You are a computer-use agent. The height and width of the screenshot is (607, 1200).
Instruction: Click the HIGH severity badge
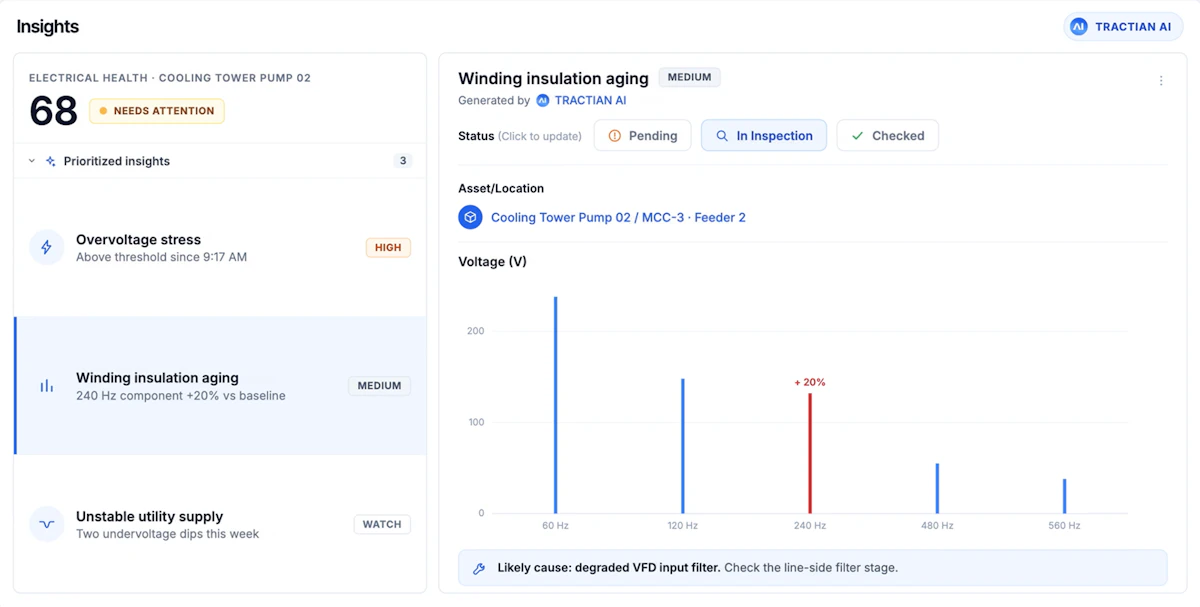point(388,247)
